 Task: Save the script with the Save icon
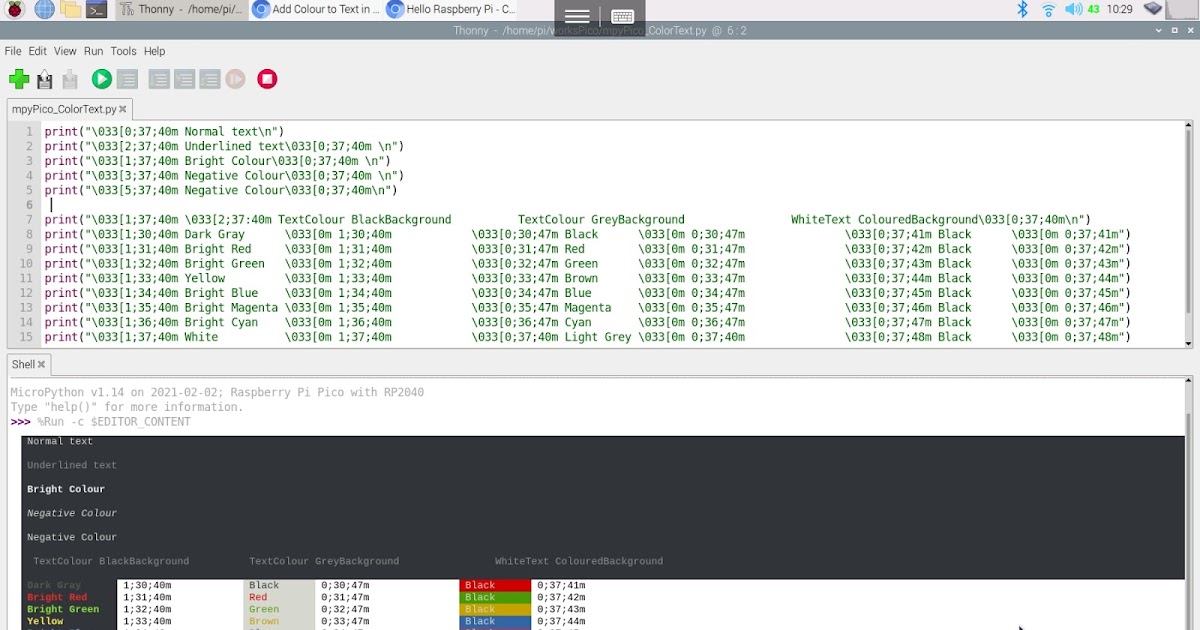click(x=70, y=79)
